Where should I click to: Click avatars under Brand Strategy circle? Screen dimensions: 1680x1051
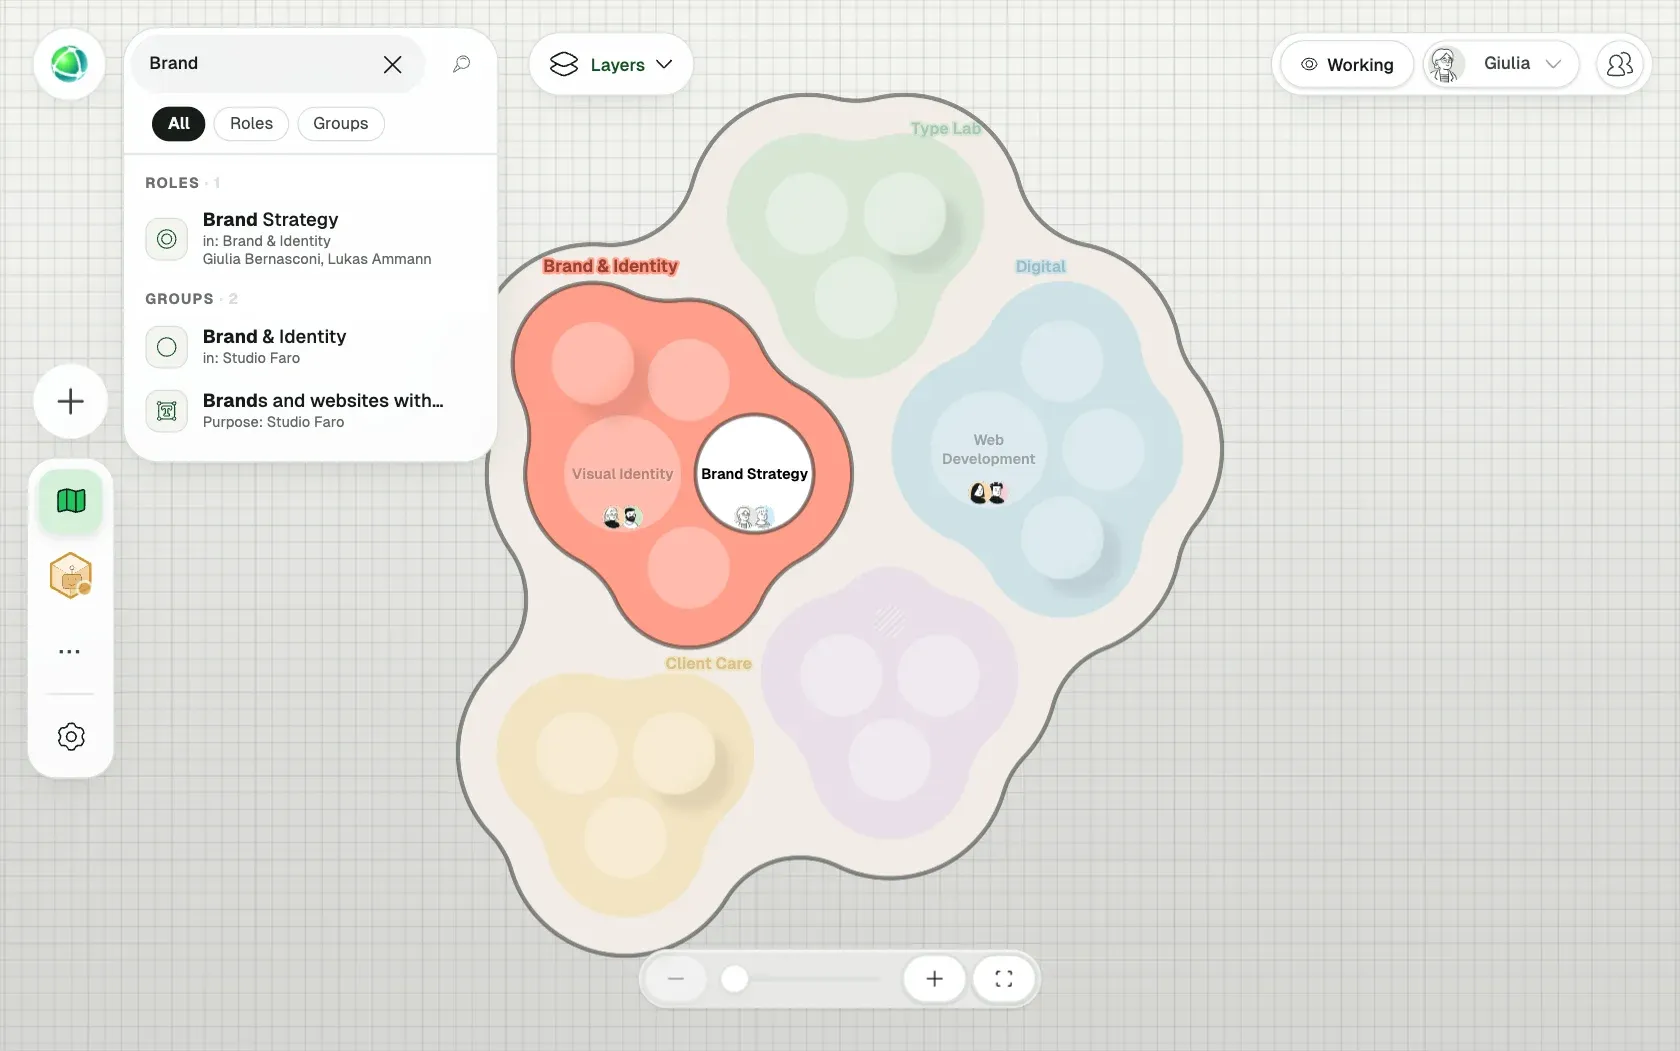[x=753, y=517]
